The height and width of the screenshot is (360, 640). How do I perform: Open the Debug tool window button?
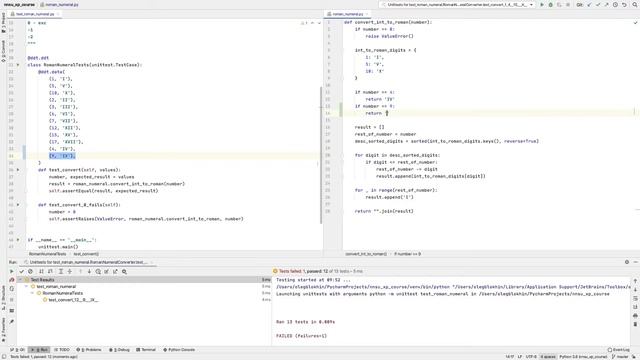(119, 350)
